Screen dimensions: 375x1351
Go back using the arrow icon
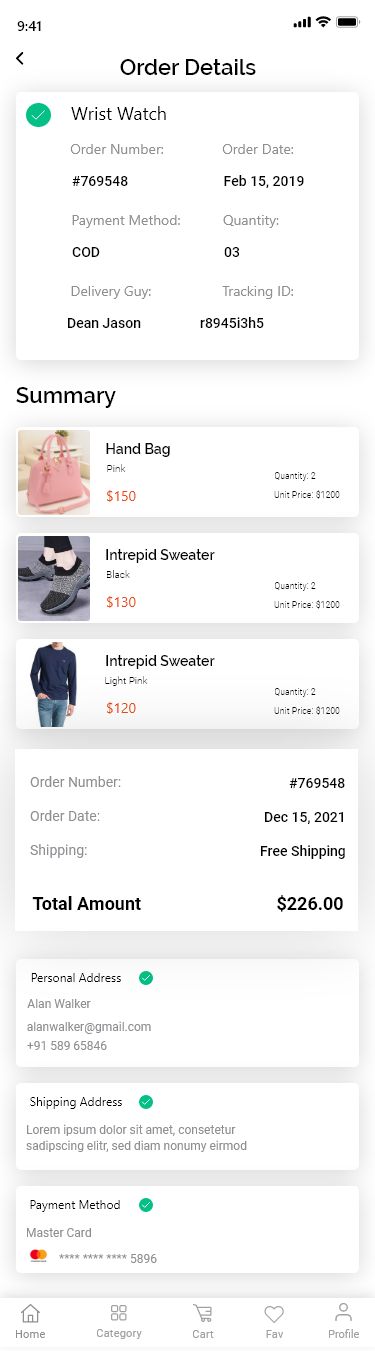tap(19, 59)
